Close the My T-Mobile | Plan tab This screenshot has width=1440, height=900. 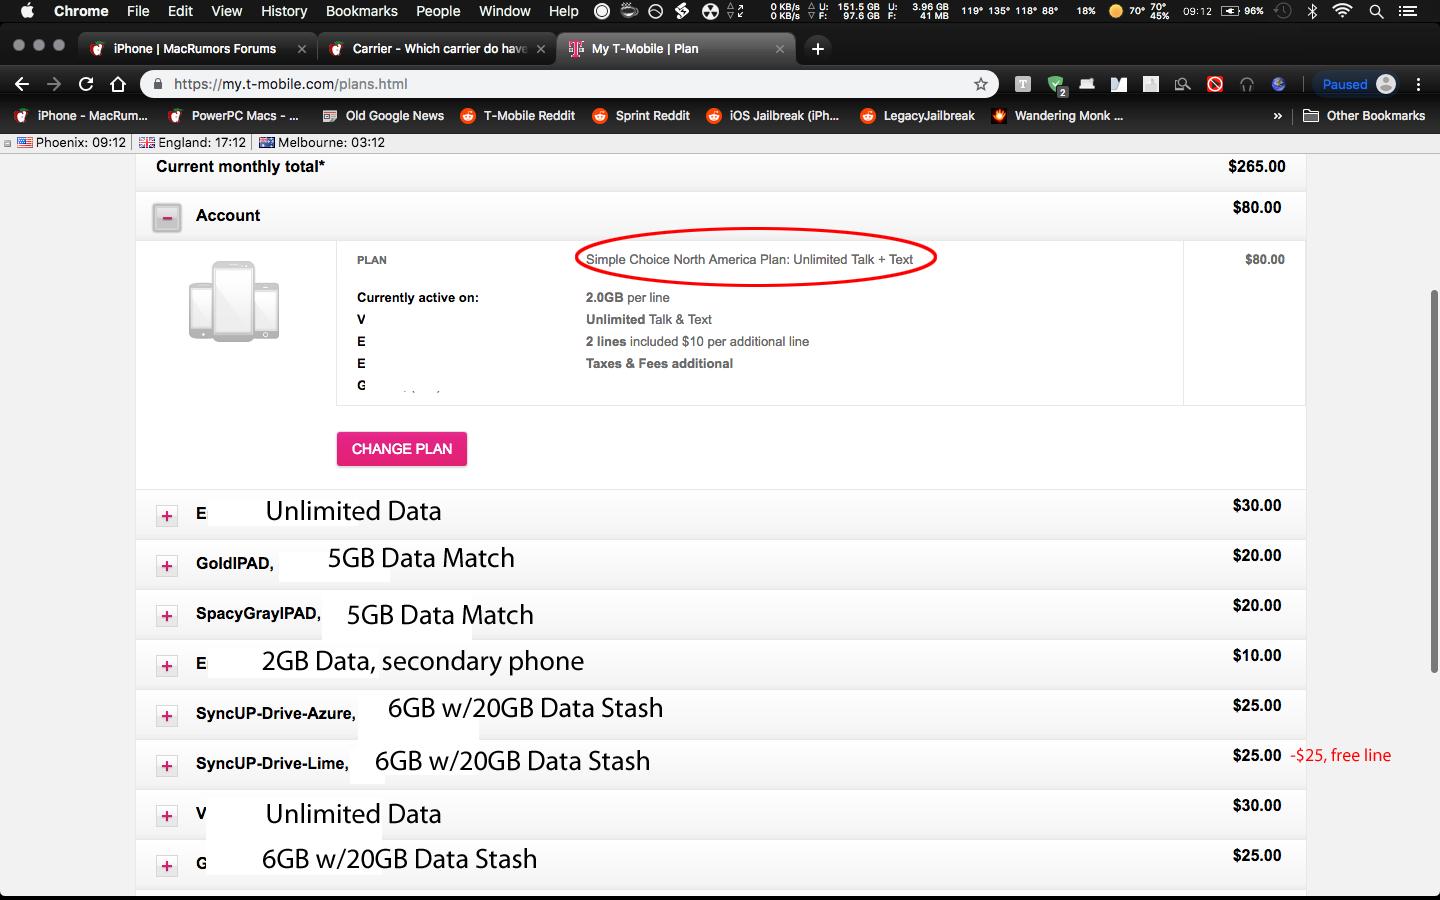click(780, 48)
